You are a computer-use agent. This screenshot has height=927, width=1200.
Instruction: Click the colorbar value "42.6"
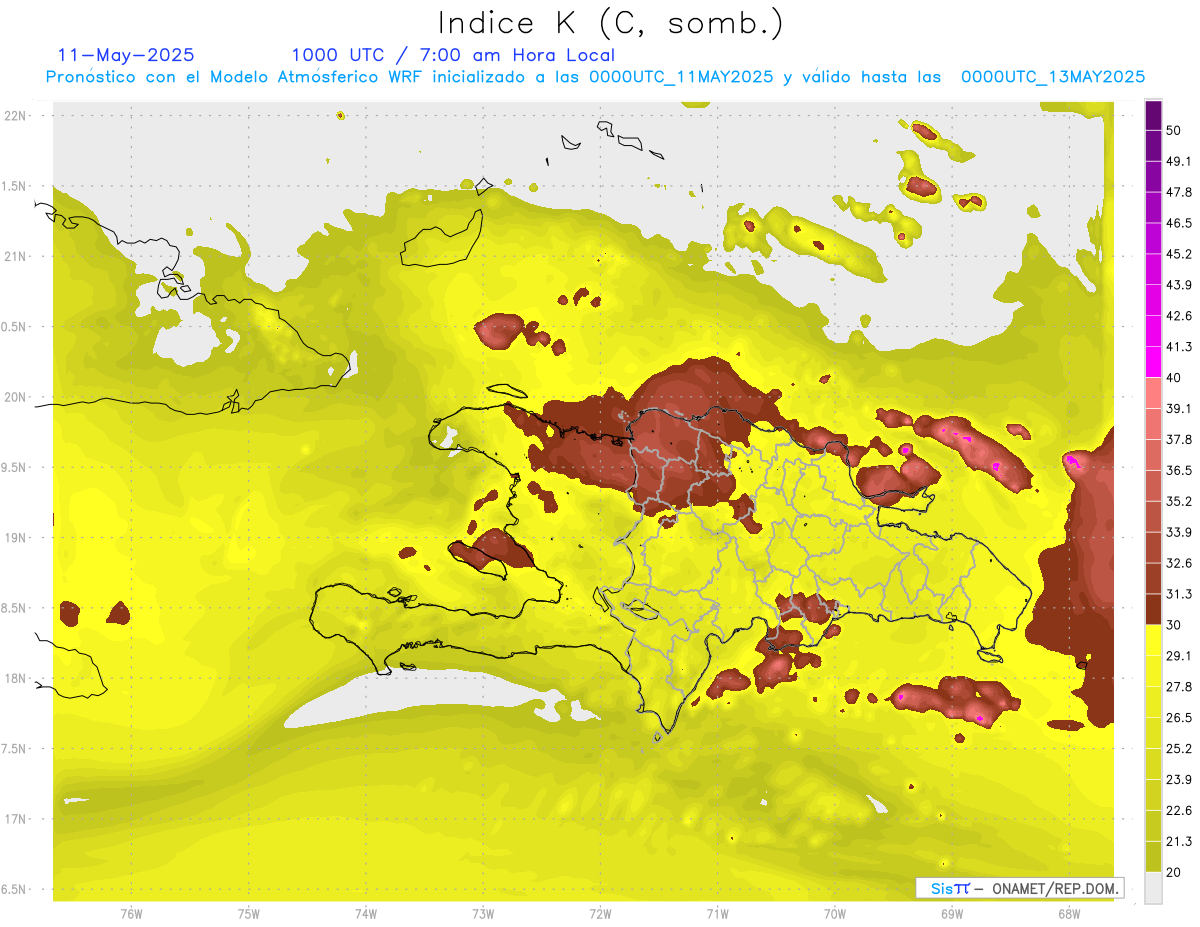(x=1179, y=316)
